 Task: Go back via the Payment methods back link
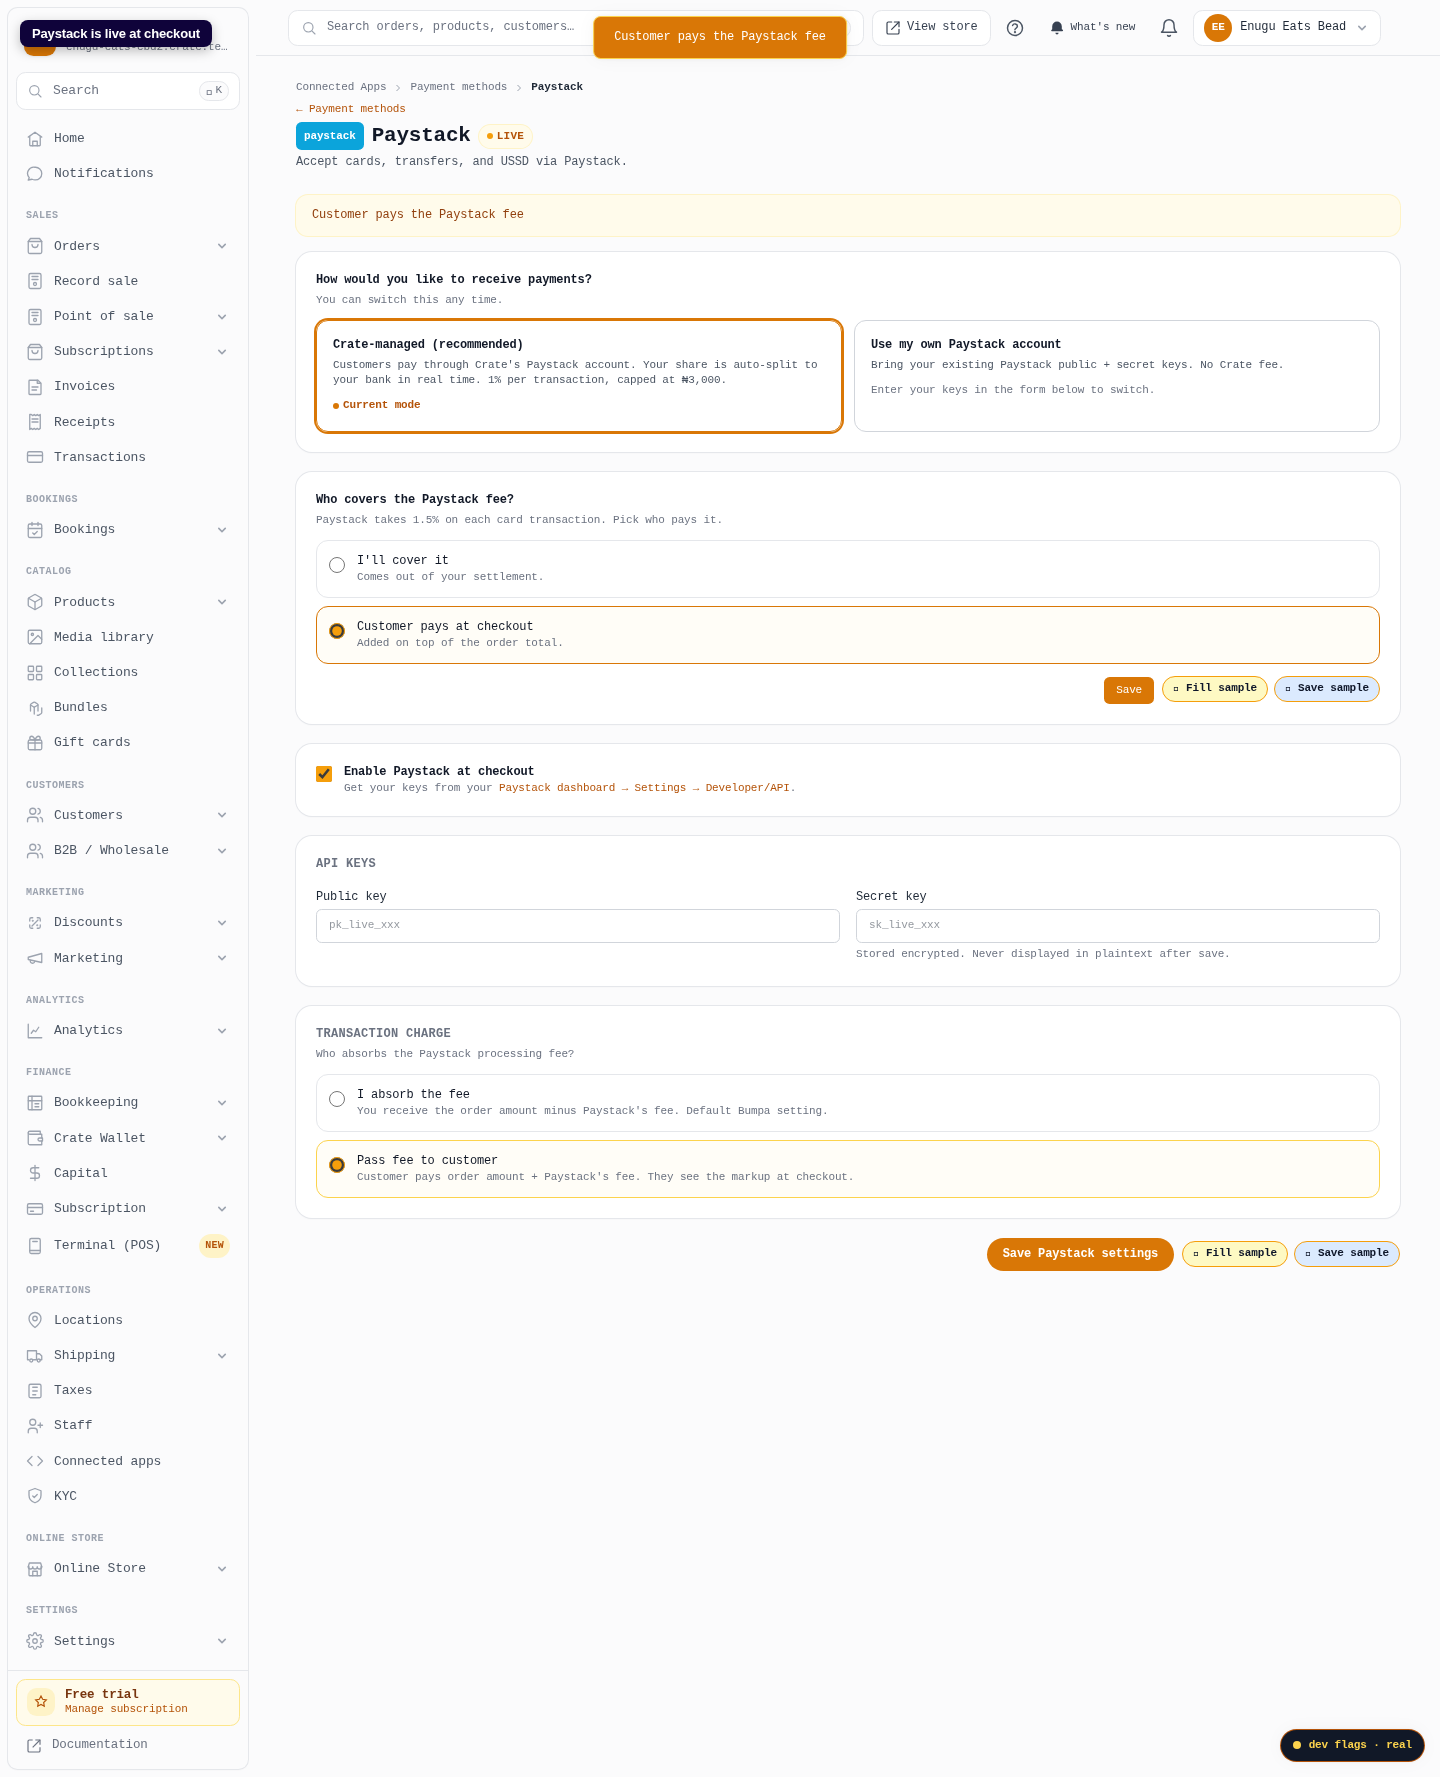(x=350, y=109)
